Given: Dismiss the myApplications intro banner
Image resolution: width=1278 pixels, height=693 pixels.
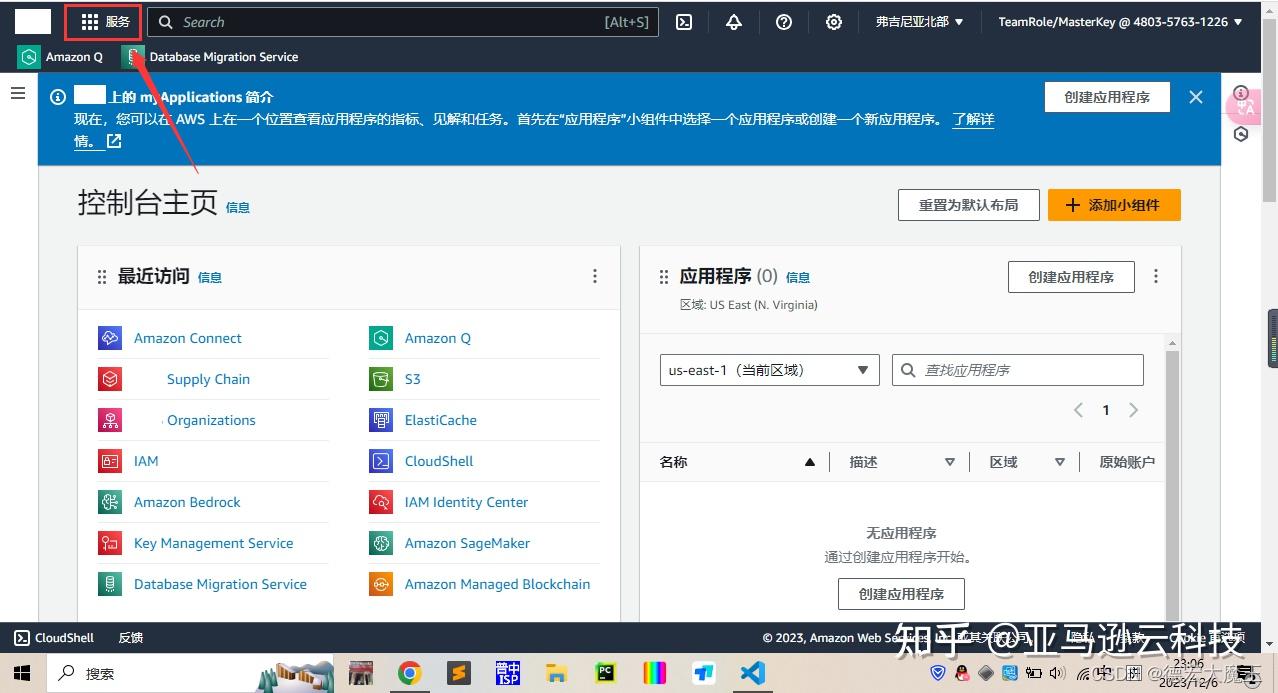Looking at the screenshot, I should coord(1196,97).
